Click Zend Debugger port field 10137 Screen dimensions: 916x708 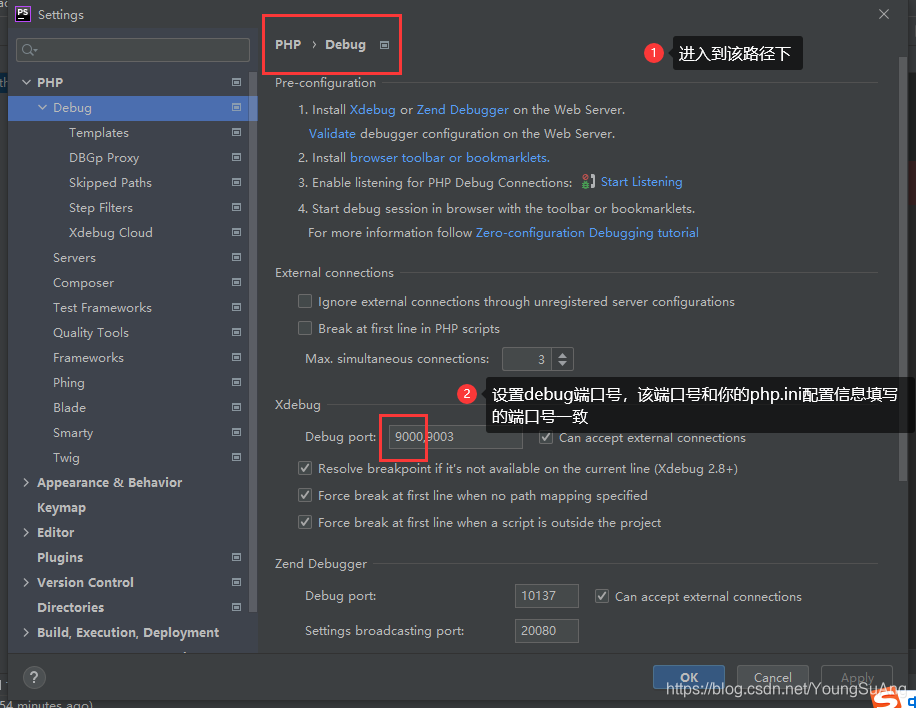coord(547,596)
